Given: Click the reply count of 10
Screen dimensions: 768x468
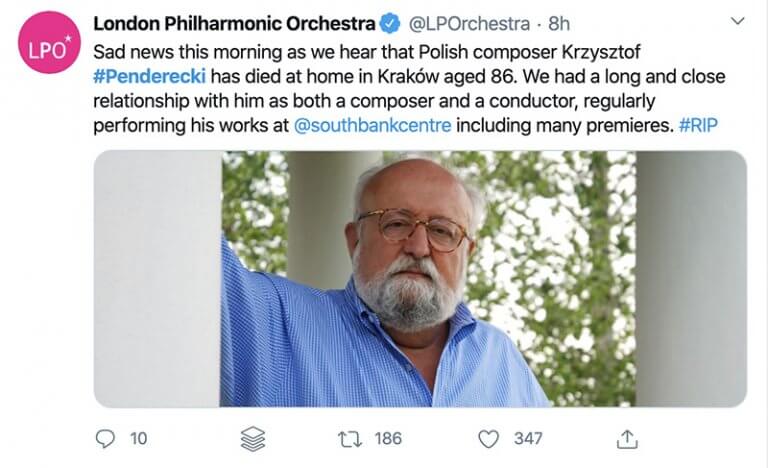Looking at the screenshot, I should (139, 438).
